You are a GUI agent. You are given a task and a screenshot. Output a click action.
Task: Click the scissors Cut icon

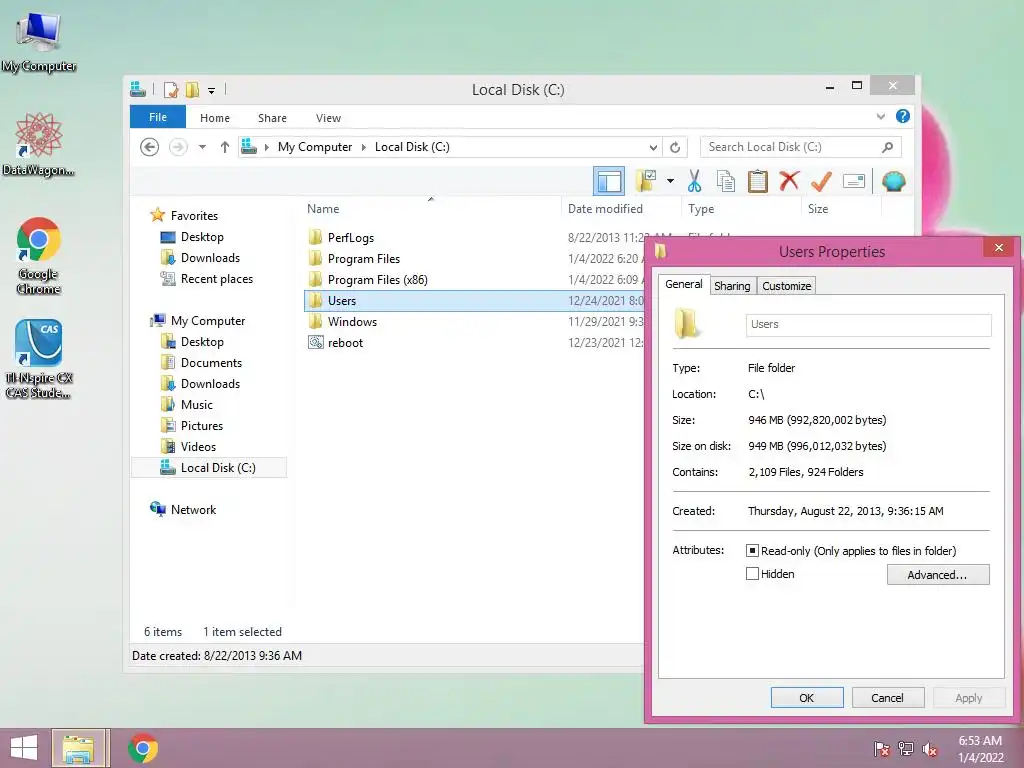click(x=694, y=181)
